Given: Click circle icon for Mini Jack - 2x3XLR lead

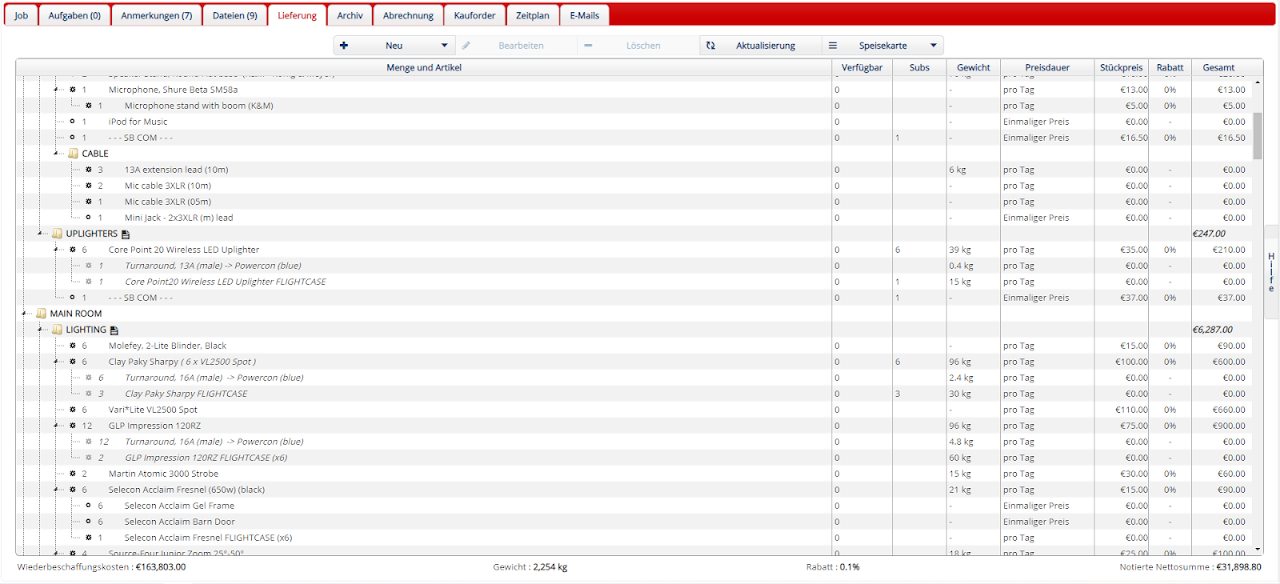Looking at the screenshot, I should [x=89, y=218].
